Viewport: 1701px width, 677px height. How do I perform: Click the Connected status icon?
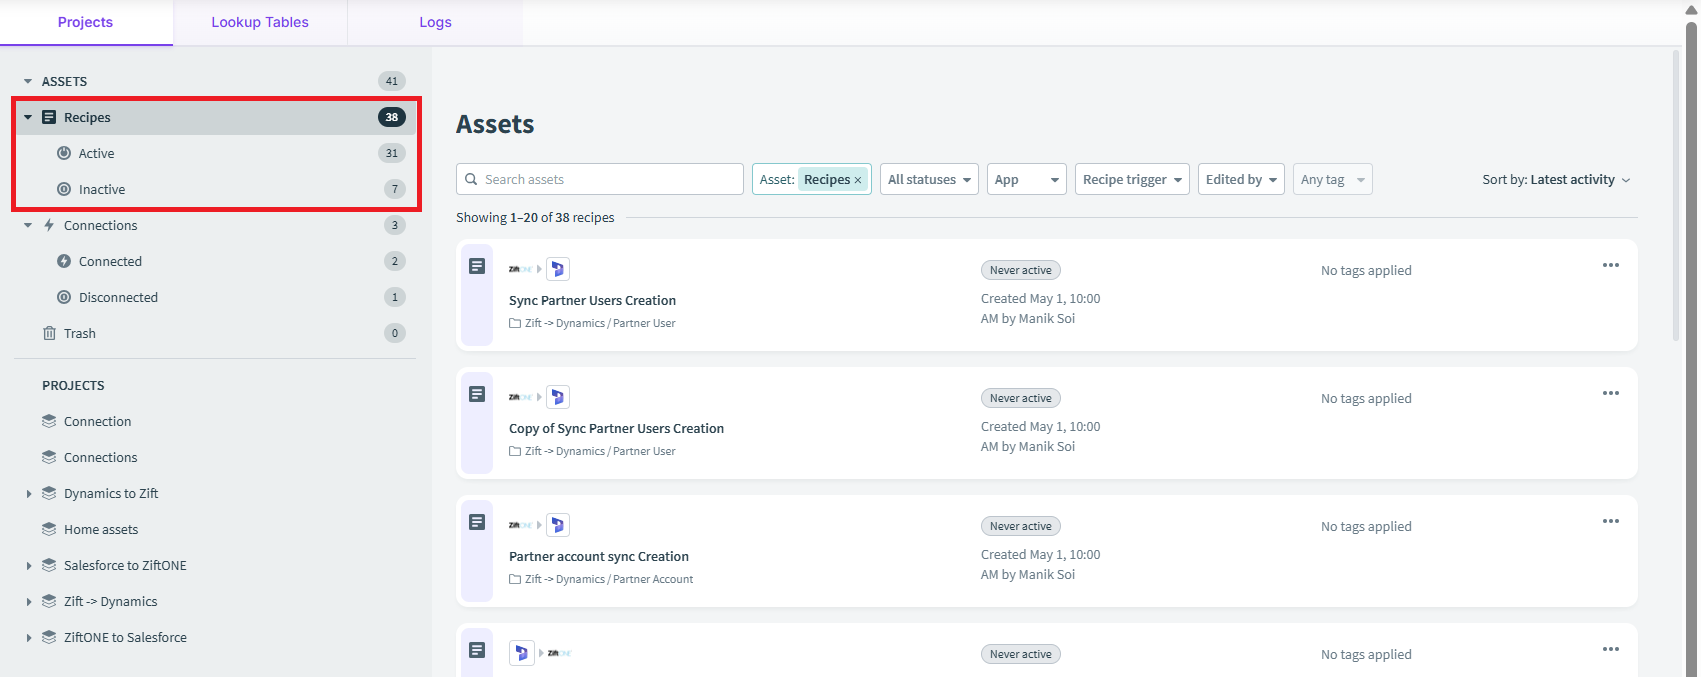(64, 261)
